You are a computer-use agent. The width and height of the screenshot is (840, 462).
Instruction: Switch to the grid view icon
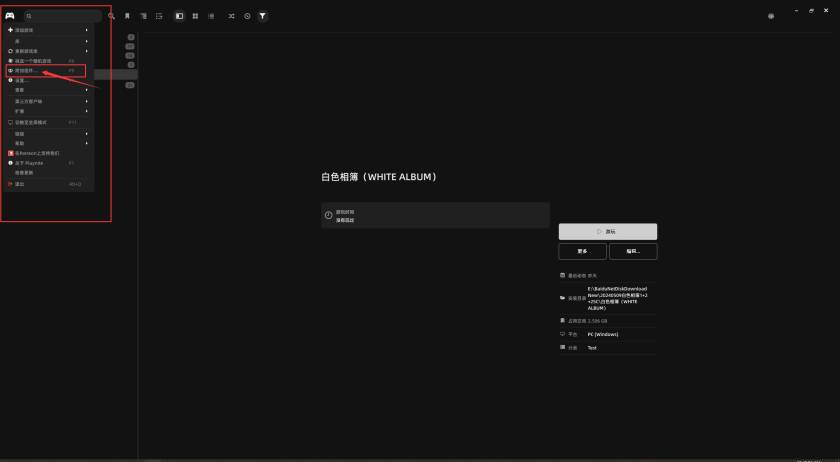pos(195,16)
